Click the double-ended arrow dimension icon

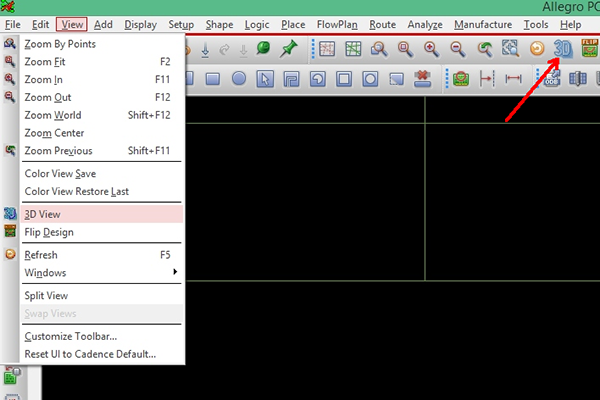(x=513, y=79)
